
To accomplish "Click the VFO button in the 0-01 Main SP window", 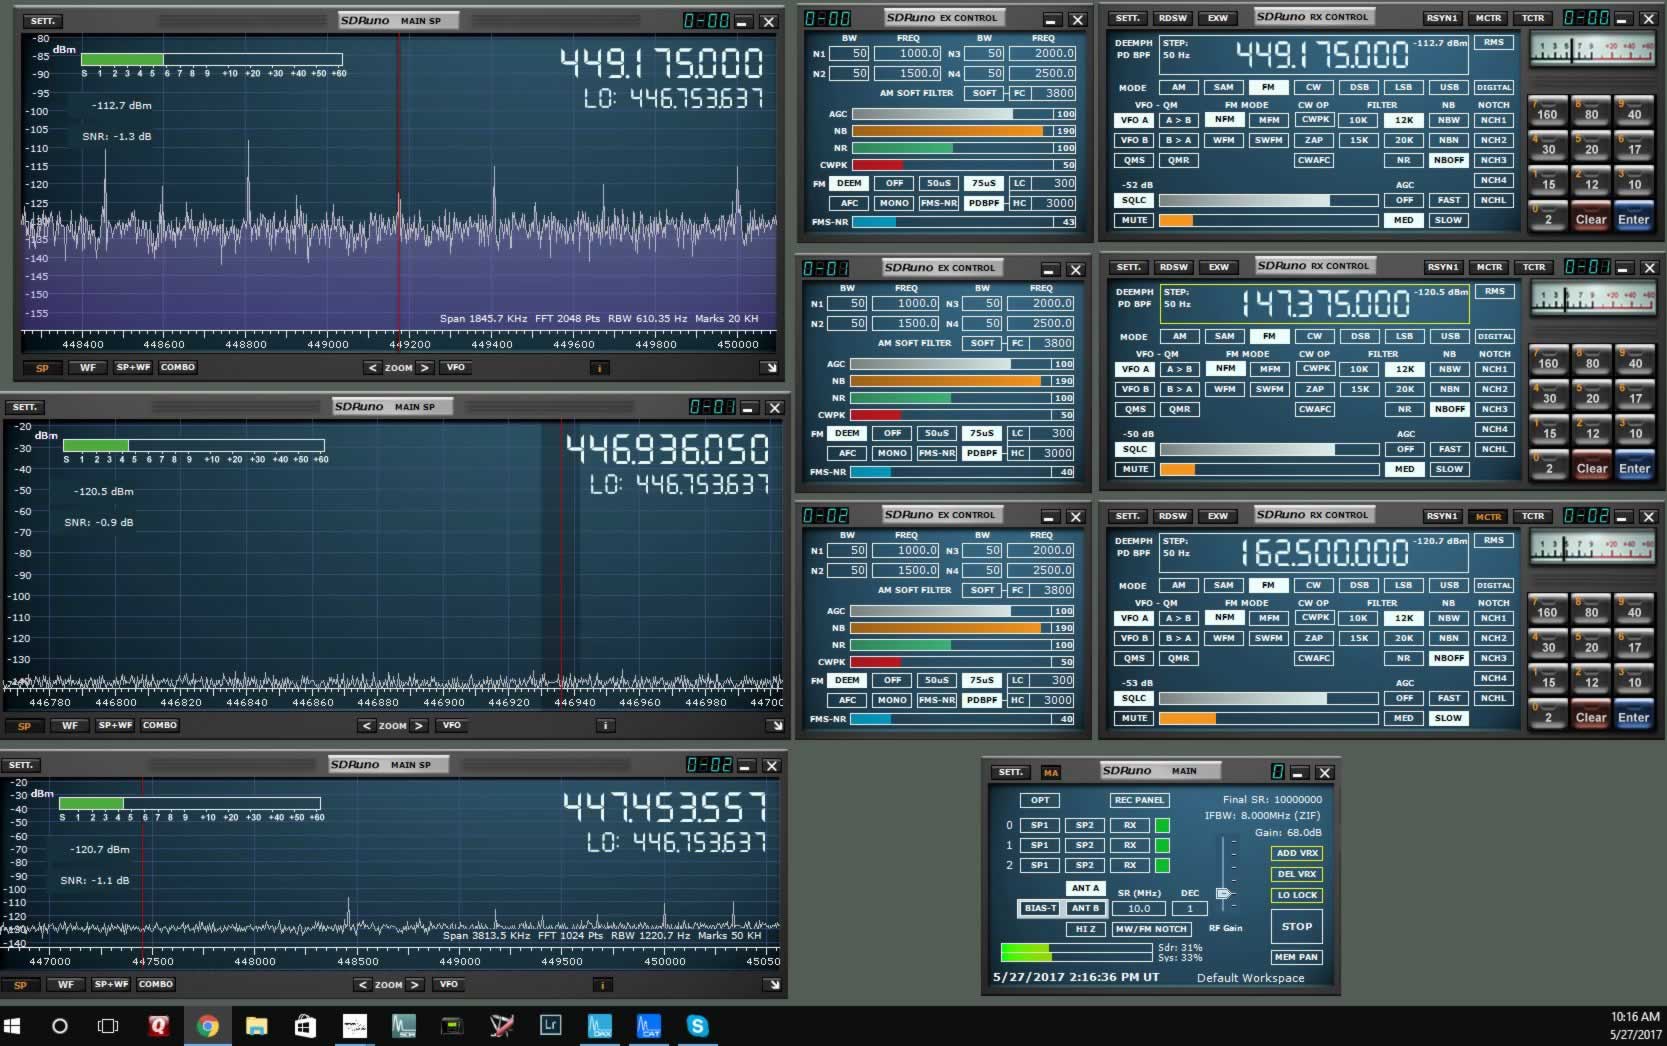I will [x=452, y=726].
